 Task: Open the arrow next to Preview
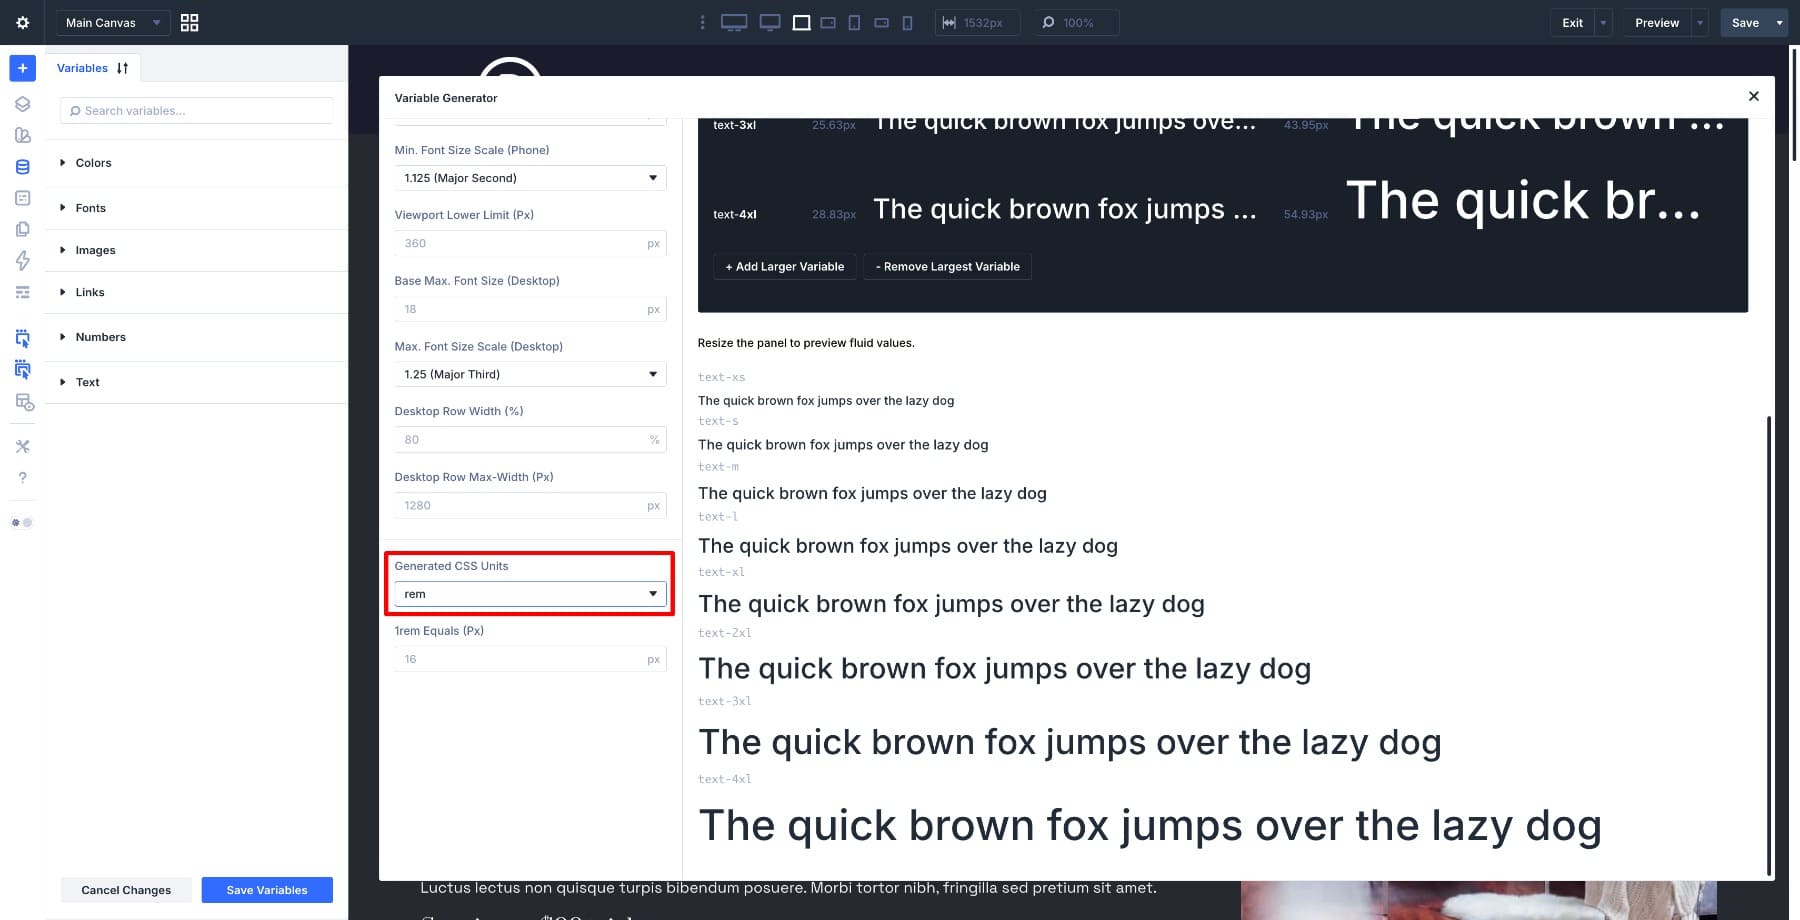coord(1700,22)
